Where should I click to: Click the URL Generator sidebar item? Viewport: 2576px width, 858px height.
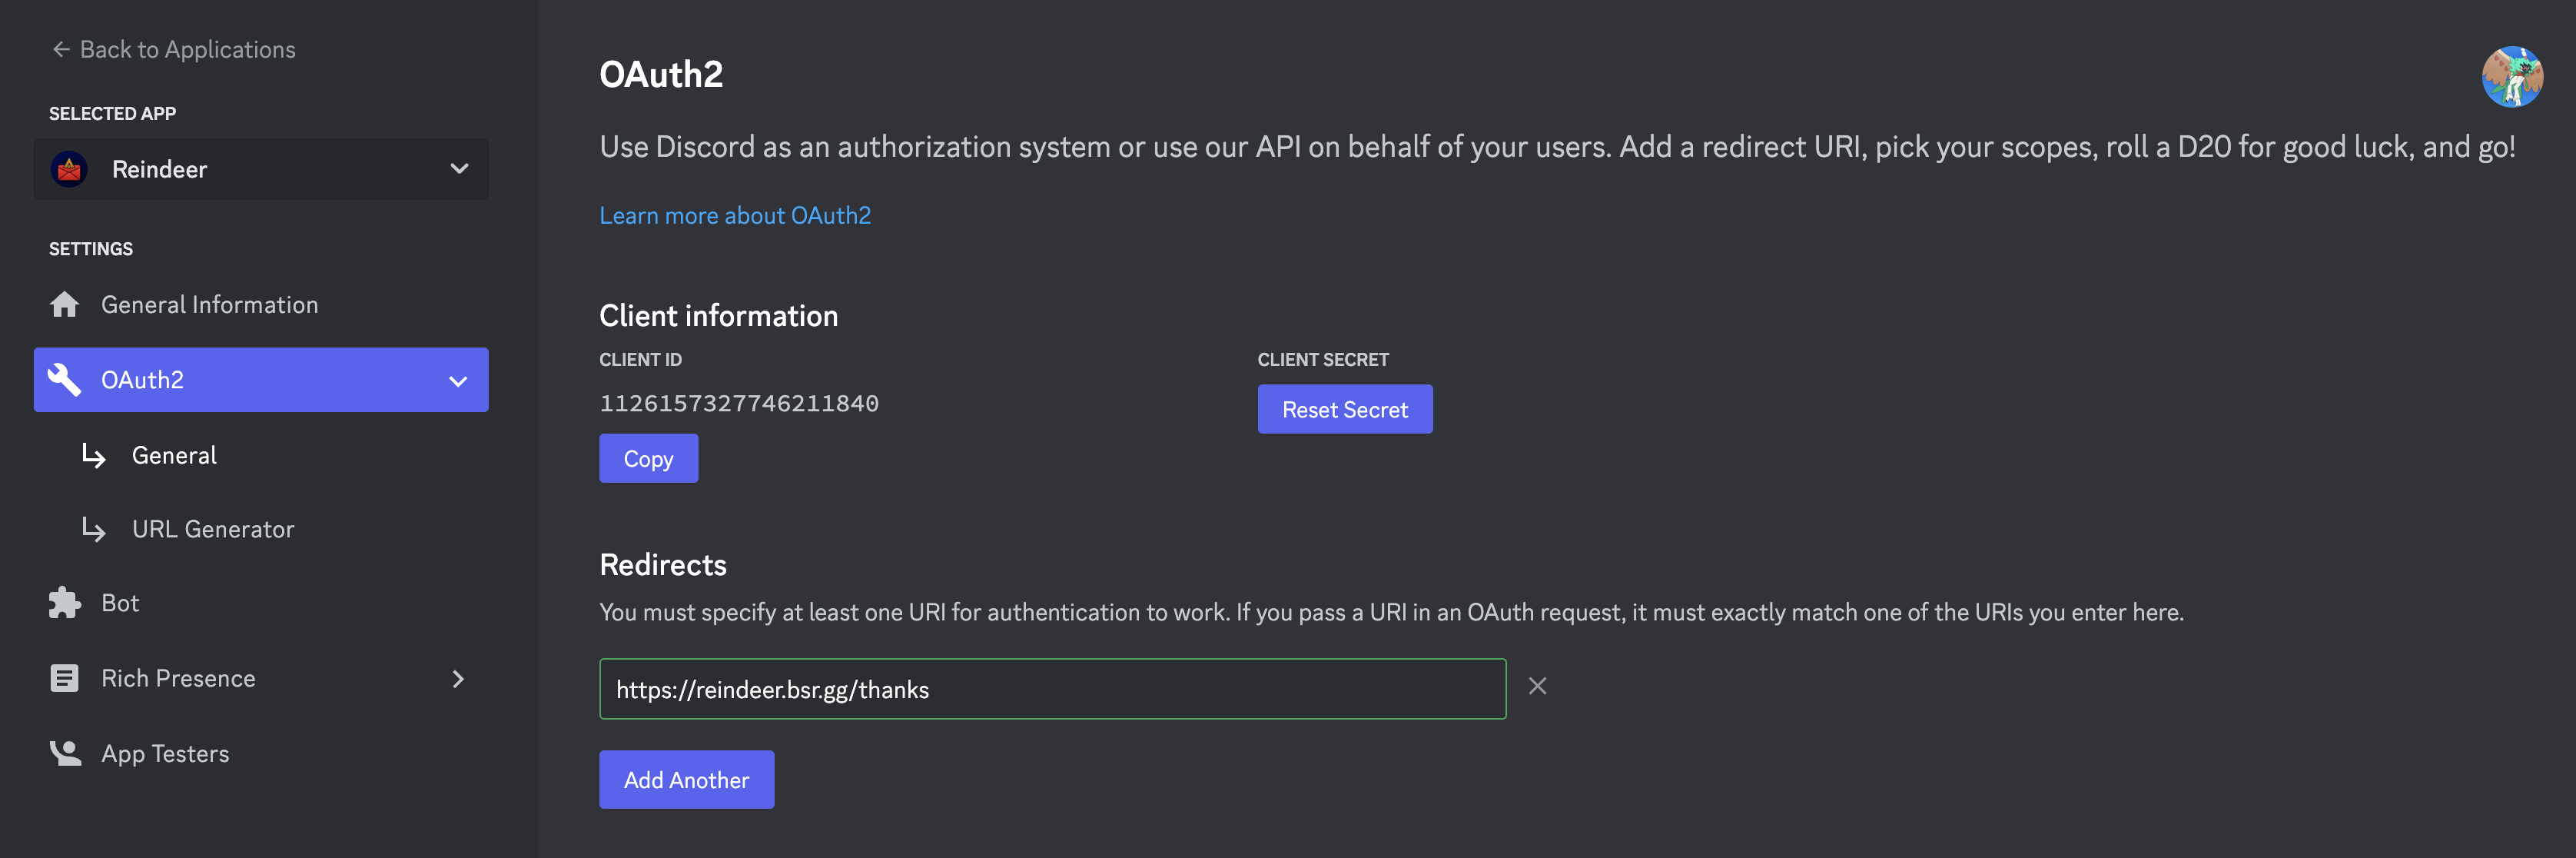(212, 527)
